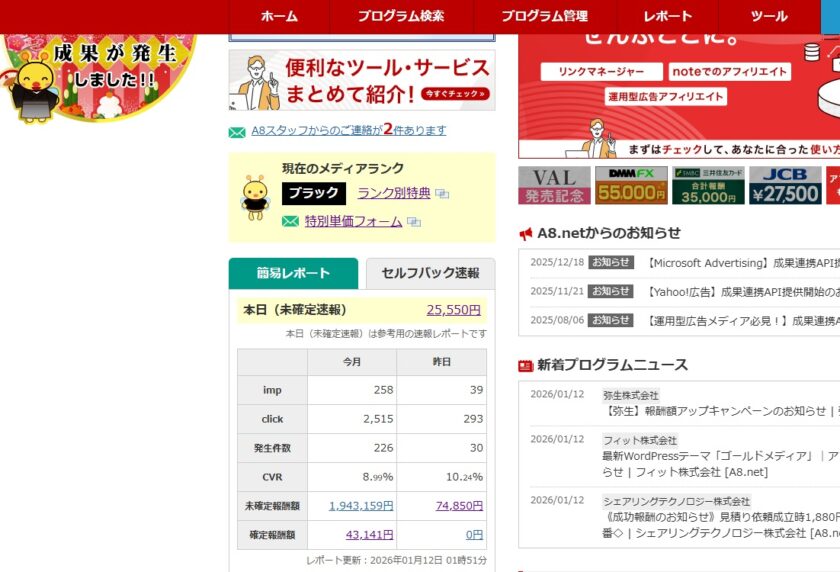
Task: Click newspaper icon beside 新着プログラムニュース
Action: [526, 366]
